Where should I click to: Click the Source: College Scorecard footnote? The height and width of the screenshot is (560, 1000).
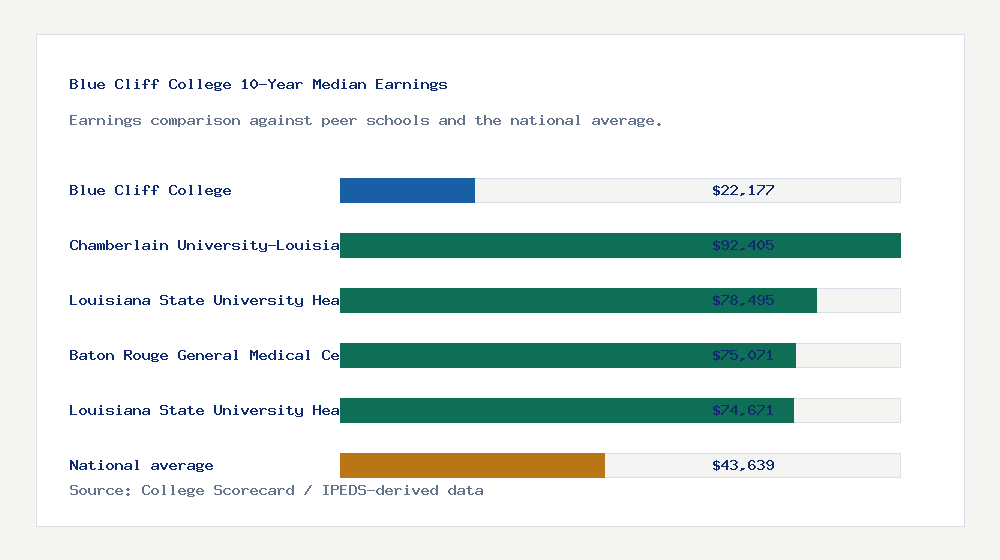coord(276,490)
